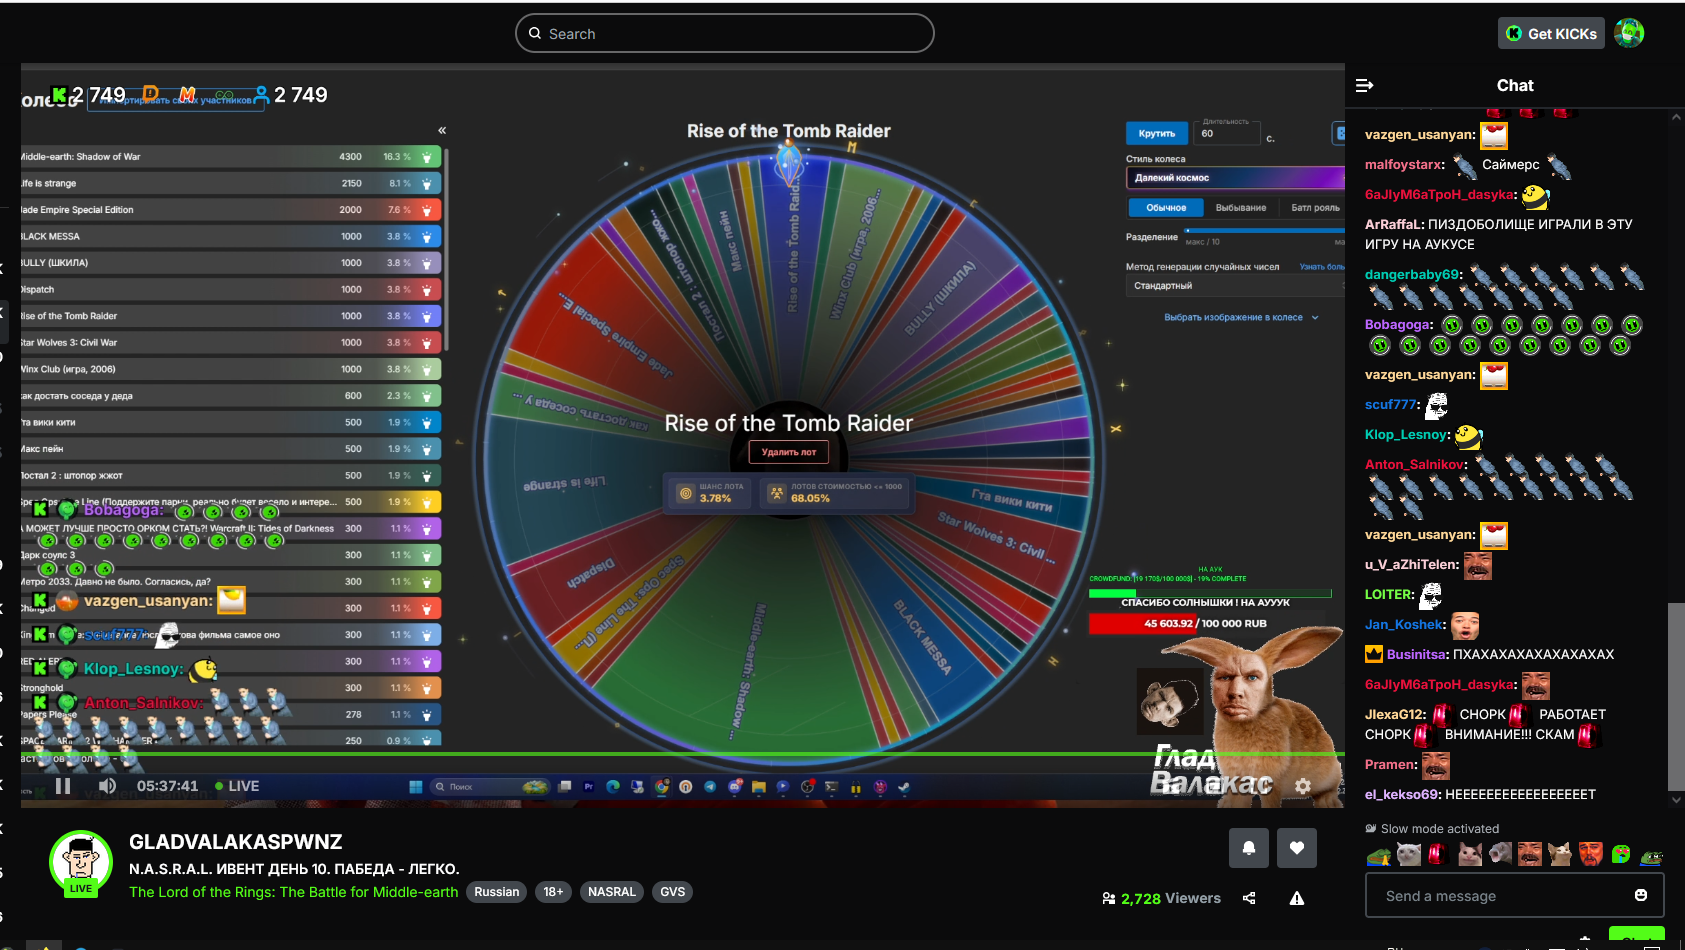Click the Star Wolves 3: Civil War lot
This screenshot has height=950, width=1685.
(x=231, y=343)
